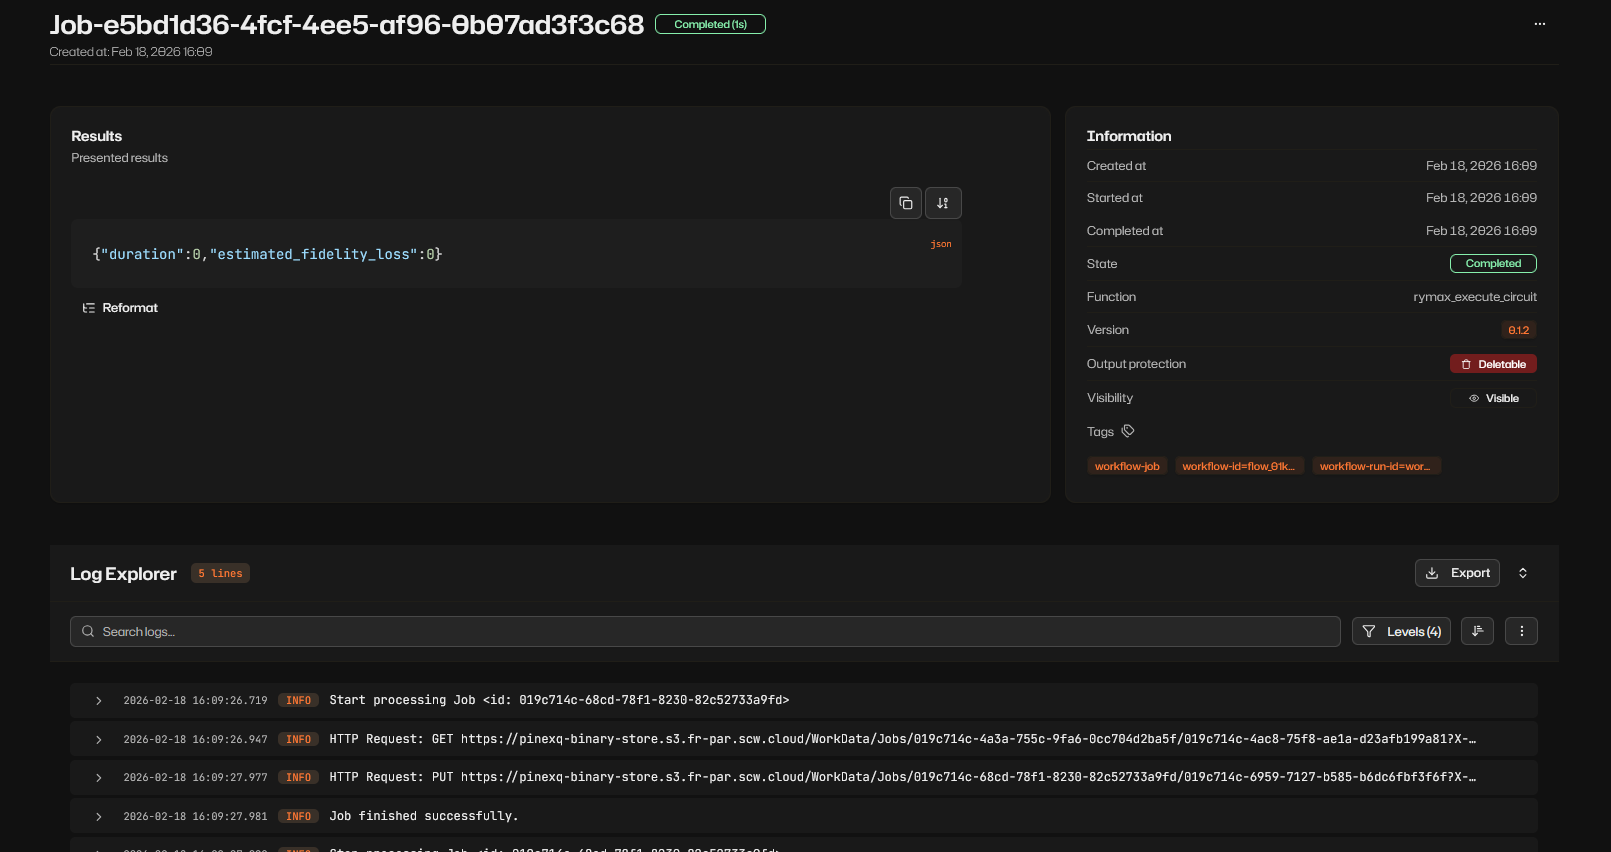Viewport: 1611px width, 852px height.
Task: Click the Completed badge in the State row
Action: pyautogui.click(x=1493, y=264)
